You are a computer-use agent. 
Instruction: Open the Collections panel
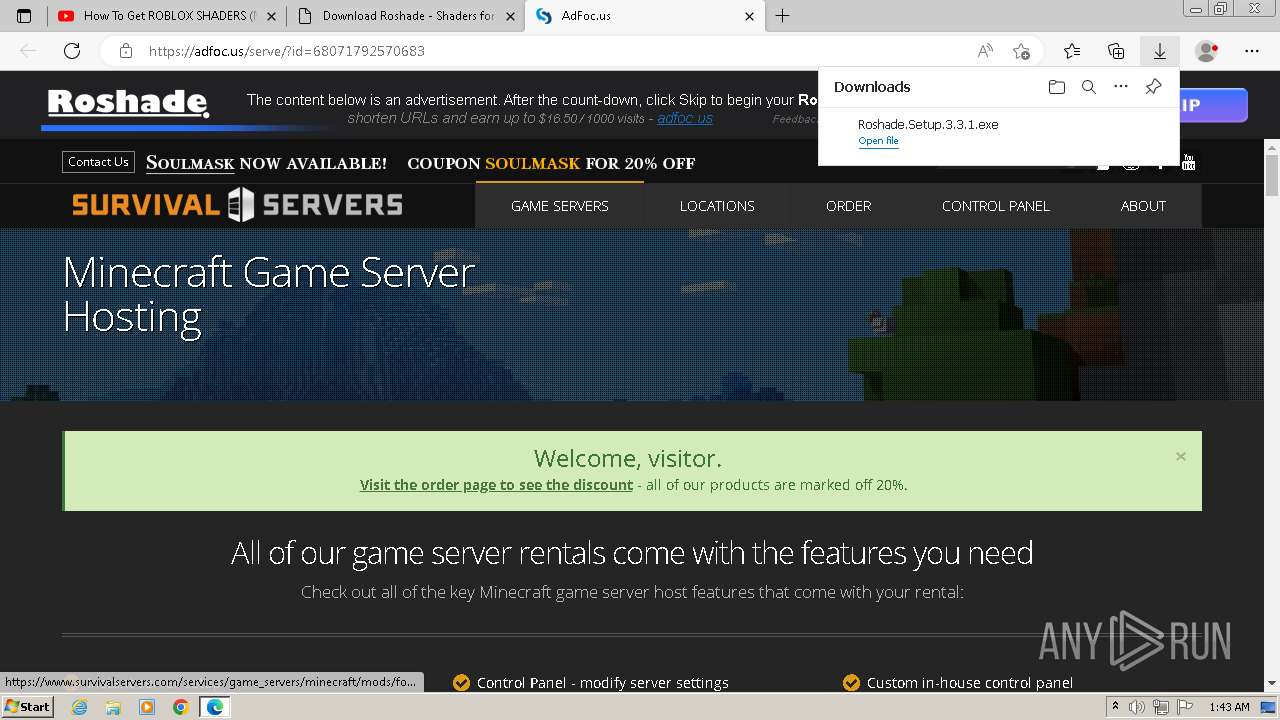click(x=1116, y=51)
